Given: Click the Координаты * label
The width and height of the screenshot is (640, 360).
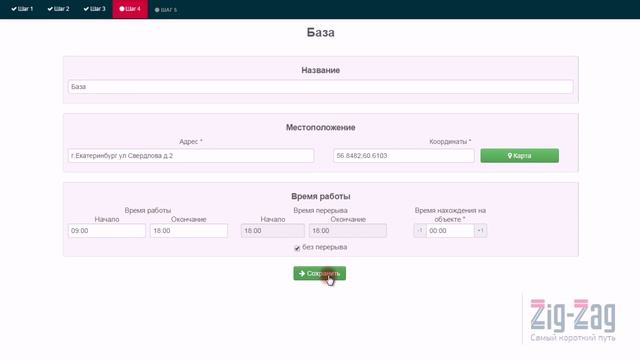Looking at the screenshot, I should coord(450,141).
